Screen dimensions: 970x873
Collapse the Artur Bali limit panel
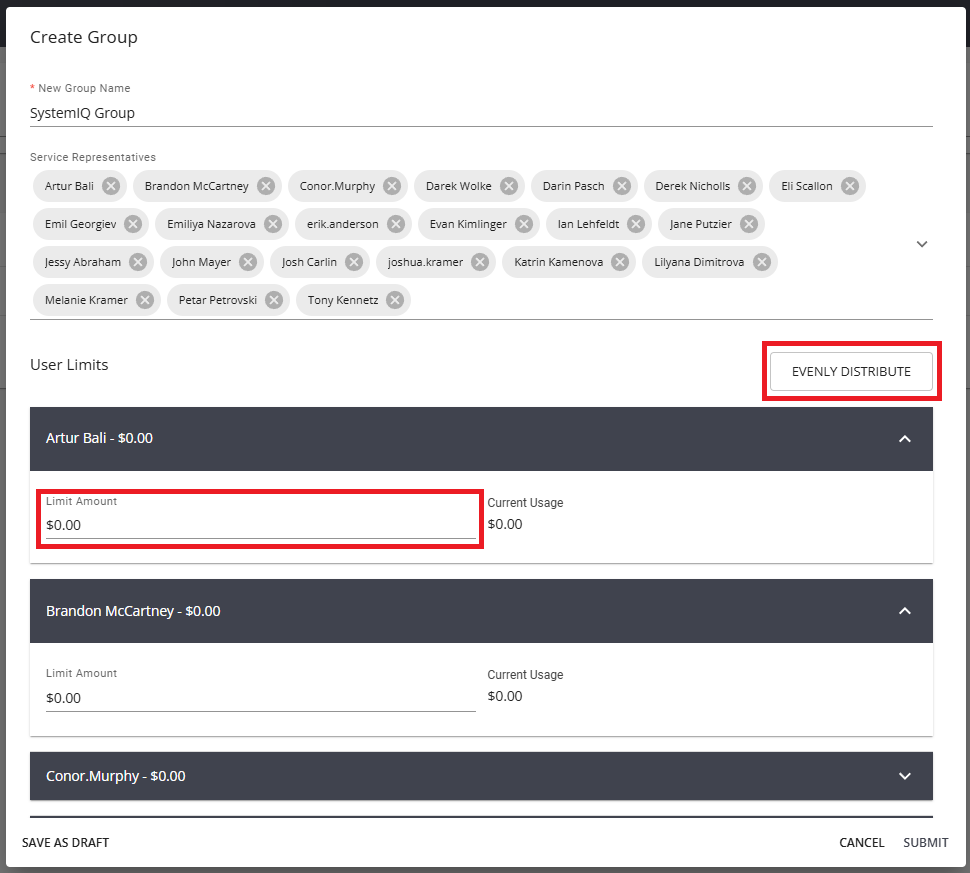click(x=904, y=439)
